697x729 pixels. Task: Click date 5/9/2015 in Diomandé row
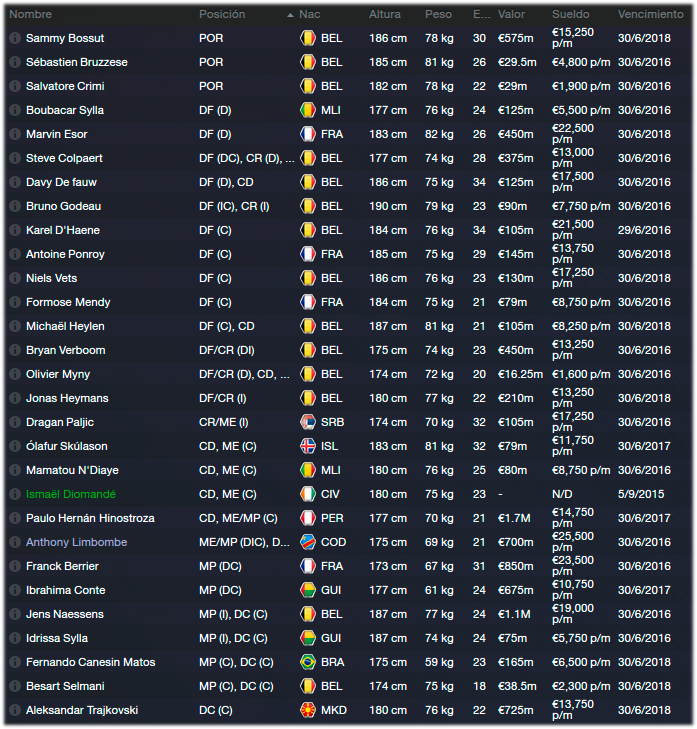pyautogui.click(x=641, y=494)
